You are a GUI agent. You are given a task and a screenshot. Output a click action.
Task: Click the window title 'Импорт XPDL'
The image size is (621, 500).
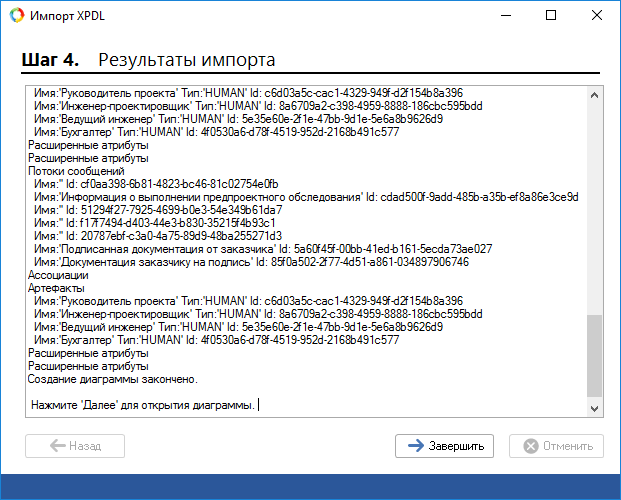pyautogui.click(x=67, y=16)
